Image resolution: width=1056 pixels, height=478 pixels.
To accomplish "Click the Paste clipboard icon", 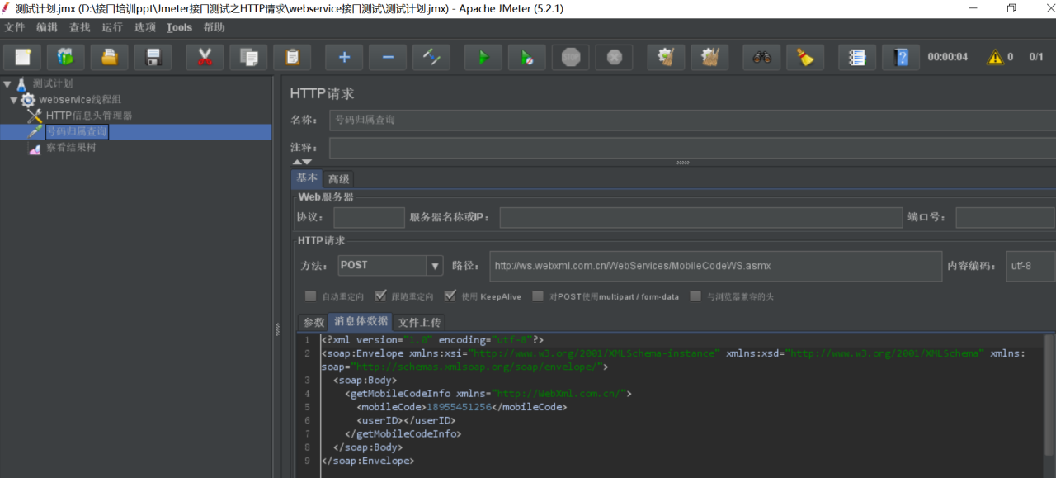I will click(292, 57).
